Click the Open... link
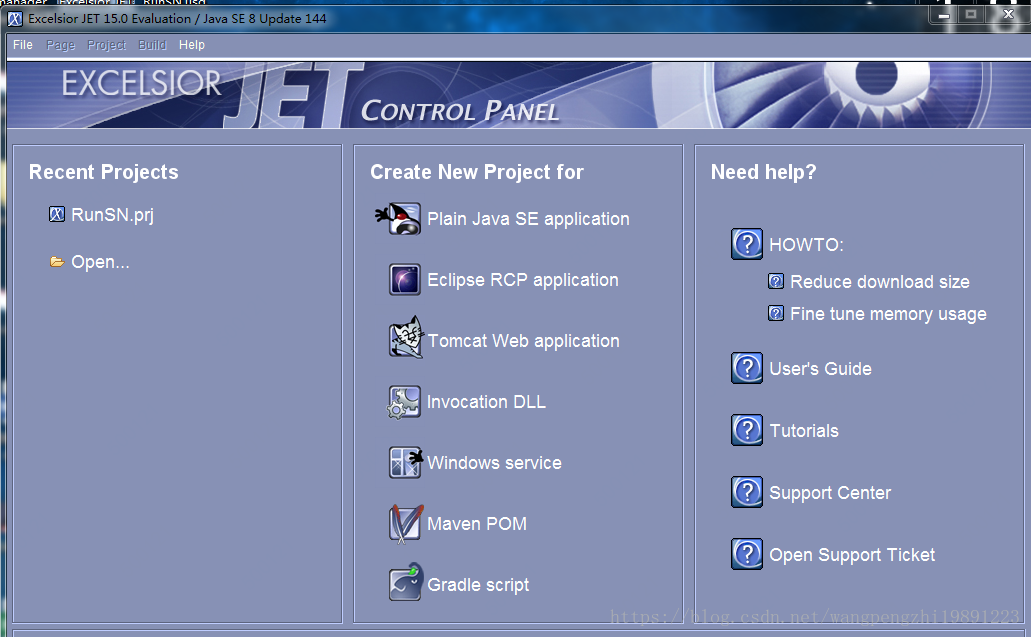The height and width of the screenshot is (637, 1031). click(100, 262)
